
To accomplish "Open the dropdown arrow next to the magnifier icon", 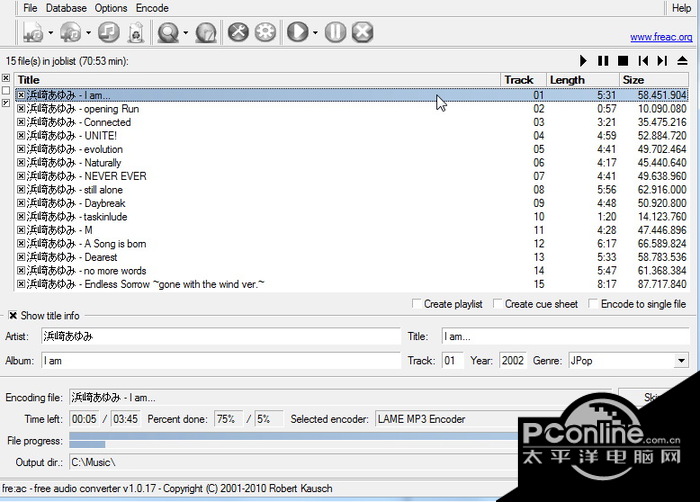I will (186, 33).
